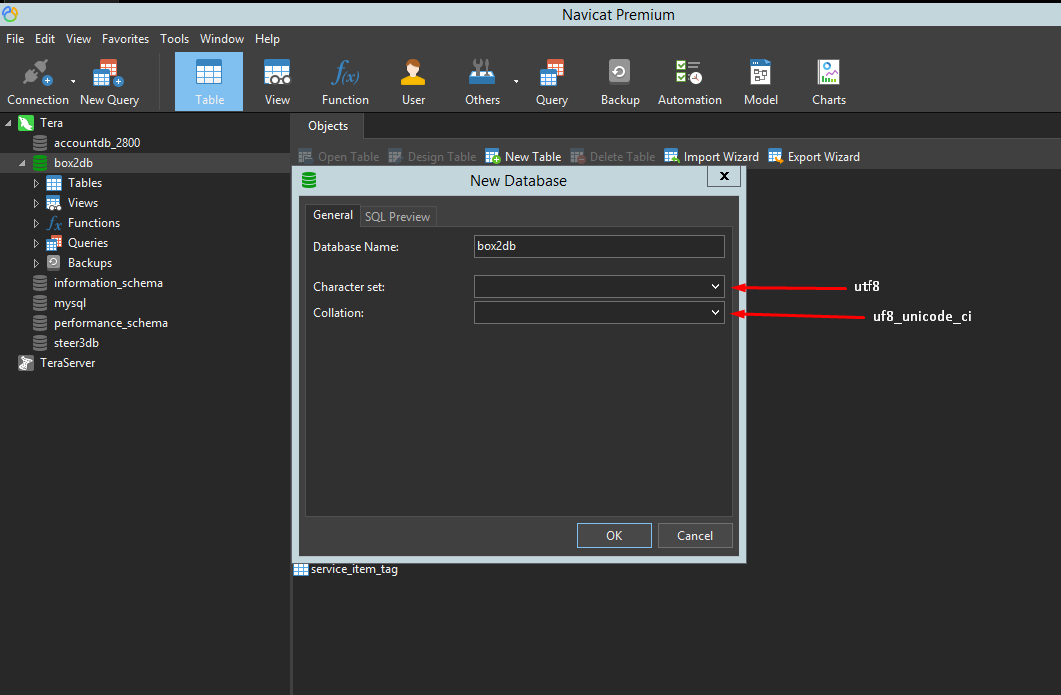The image size is (1061, 695).
Task: Open the User toolbar icon
Action: point(413,82)
